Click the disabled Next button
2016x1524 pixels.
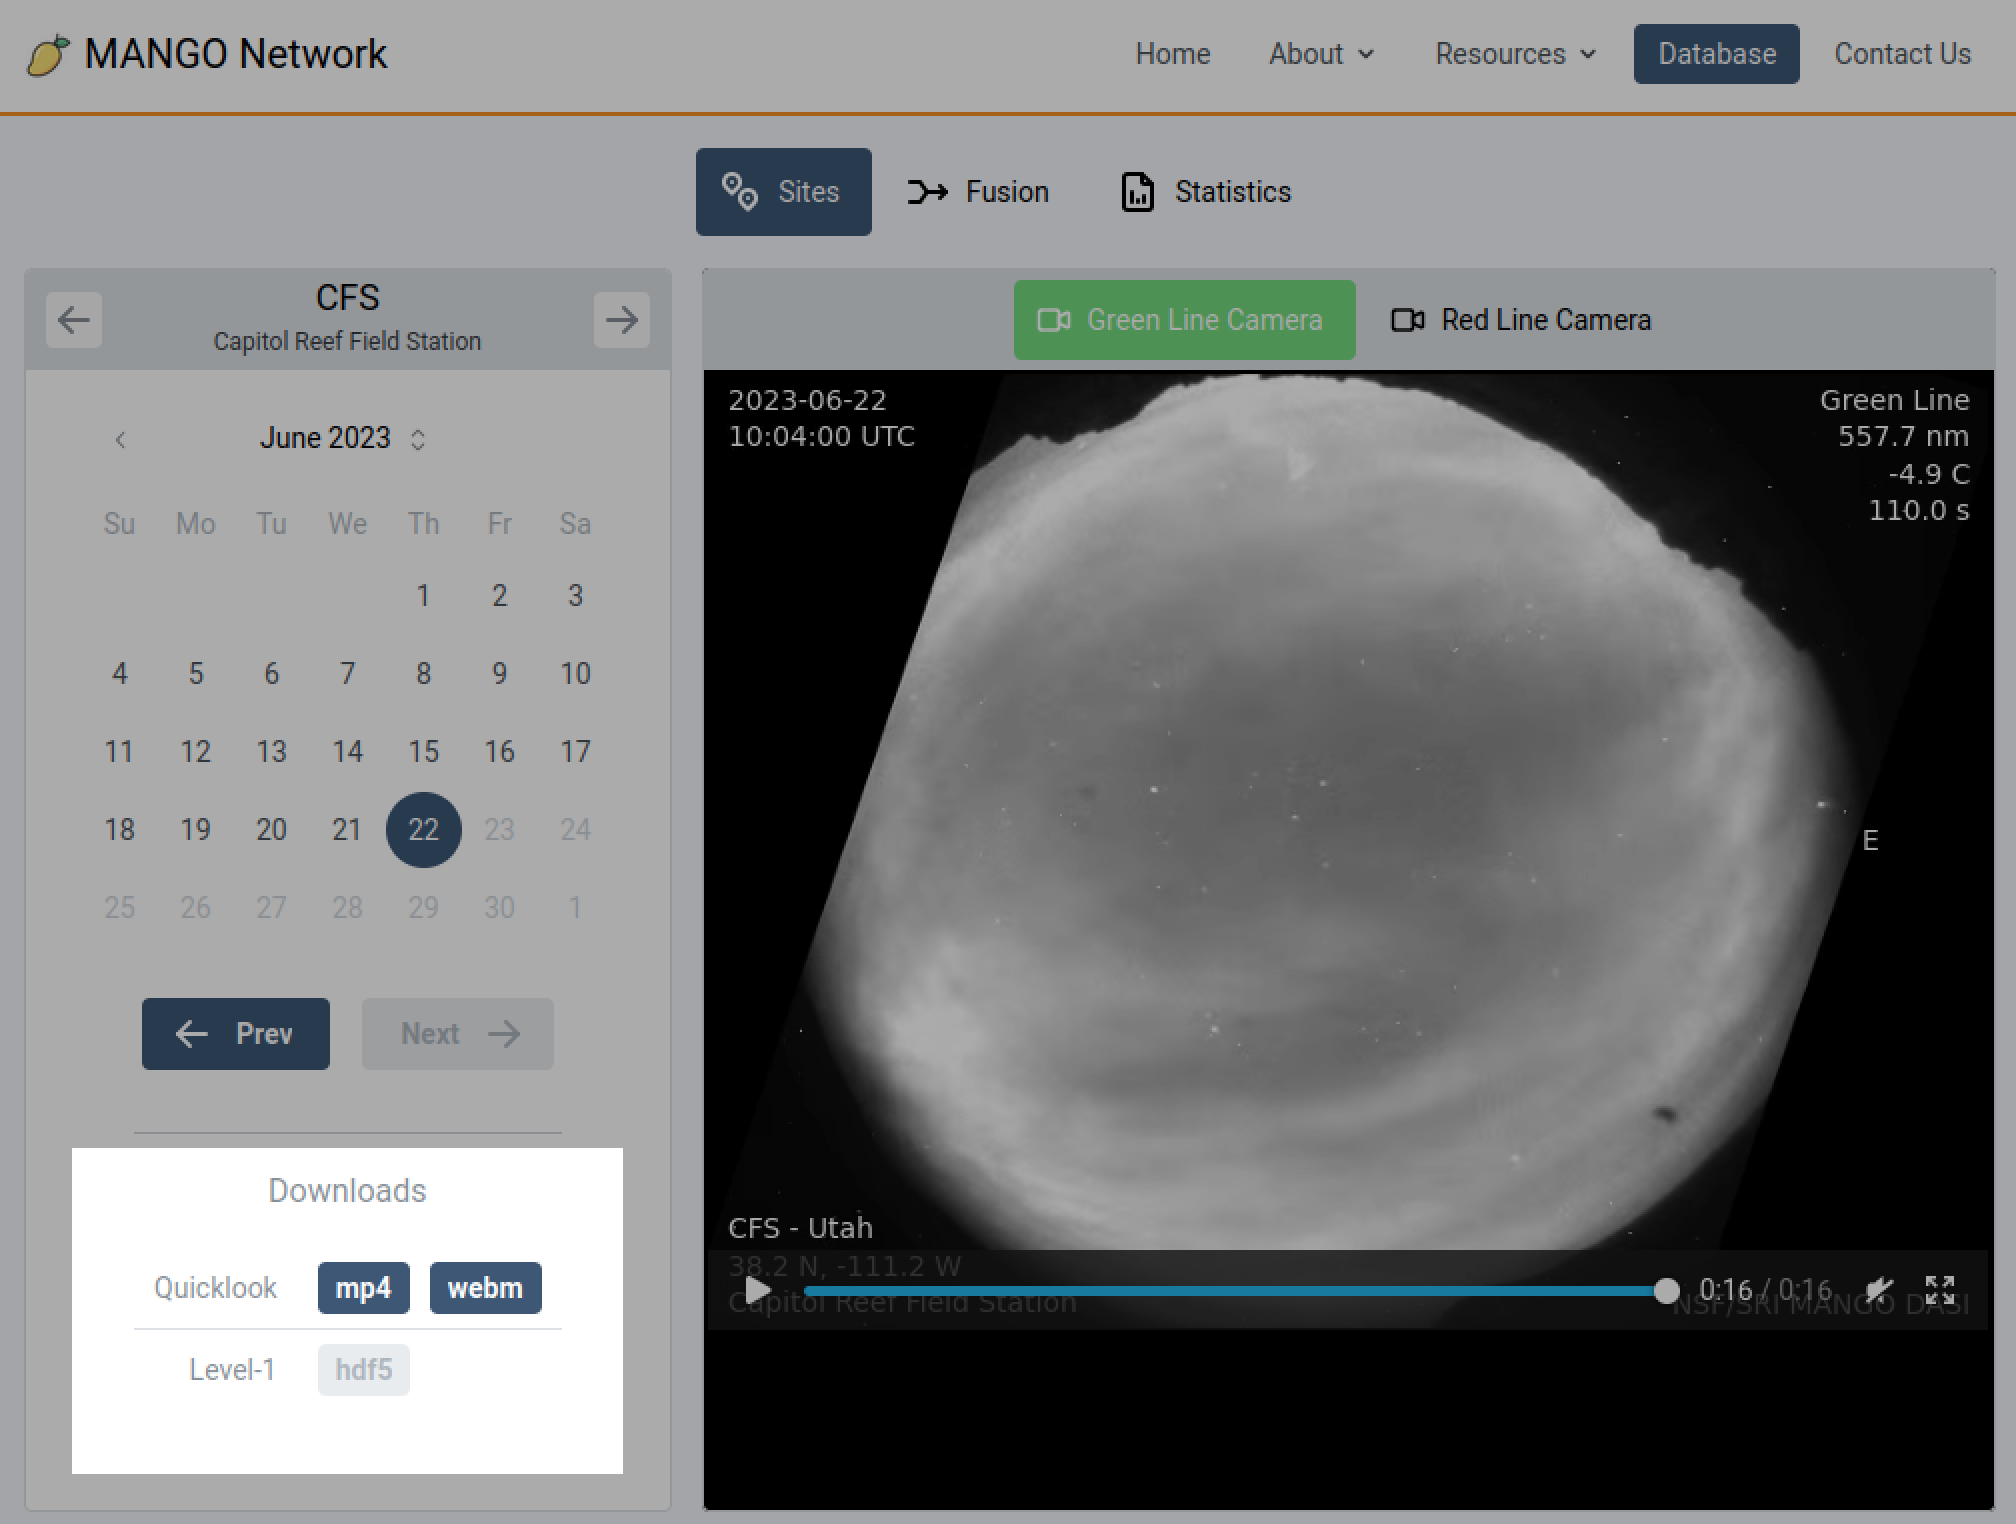[x=458, y=1034]
